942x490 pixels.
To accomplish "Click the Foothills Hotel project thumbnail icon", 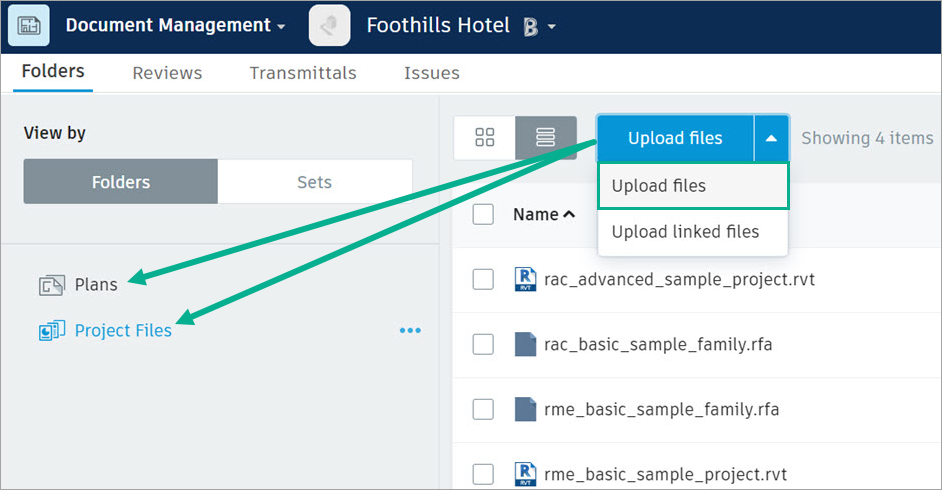I will coord(329,26).
